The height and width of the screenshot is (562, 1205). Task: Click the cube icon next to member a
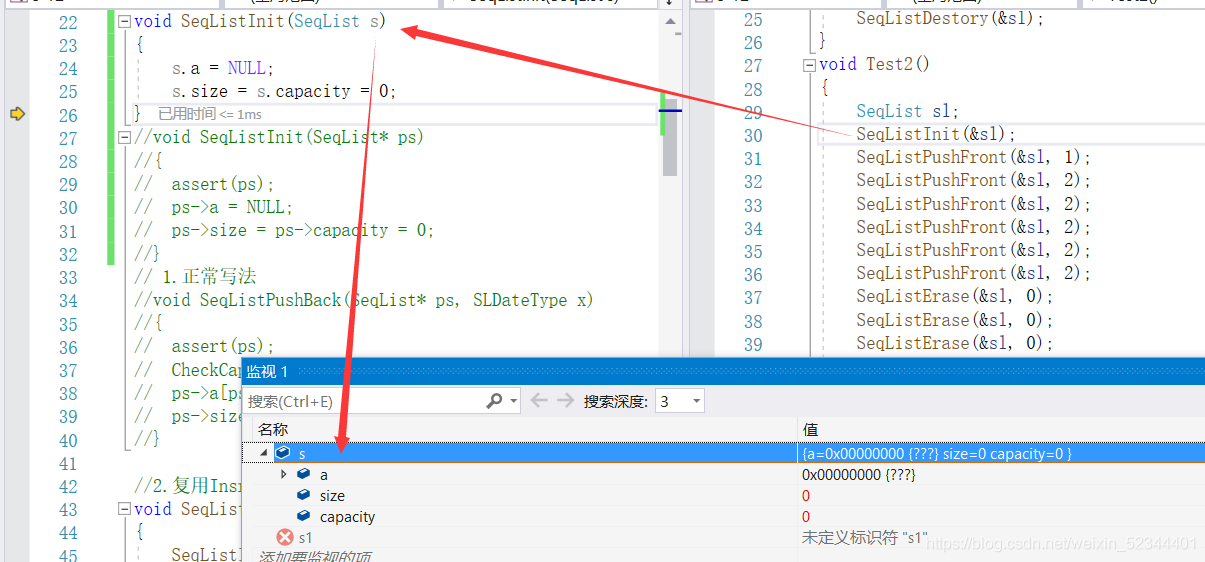(x=303, y=475)
